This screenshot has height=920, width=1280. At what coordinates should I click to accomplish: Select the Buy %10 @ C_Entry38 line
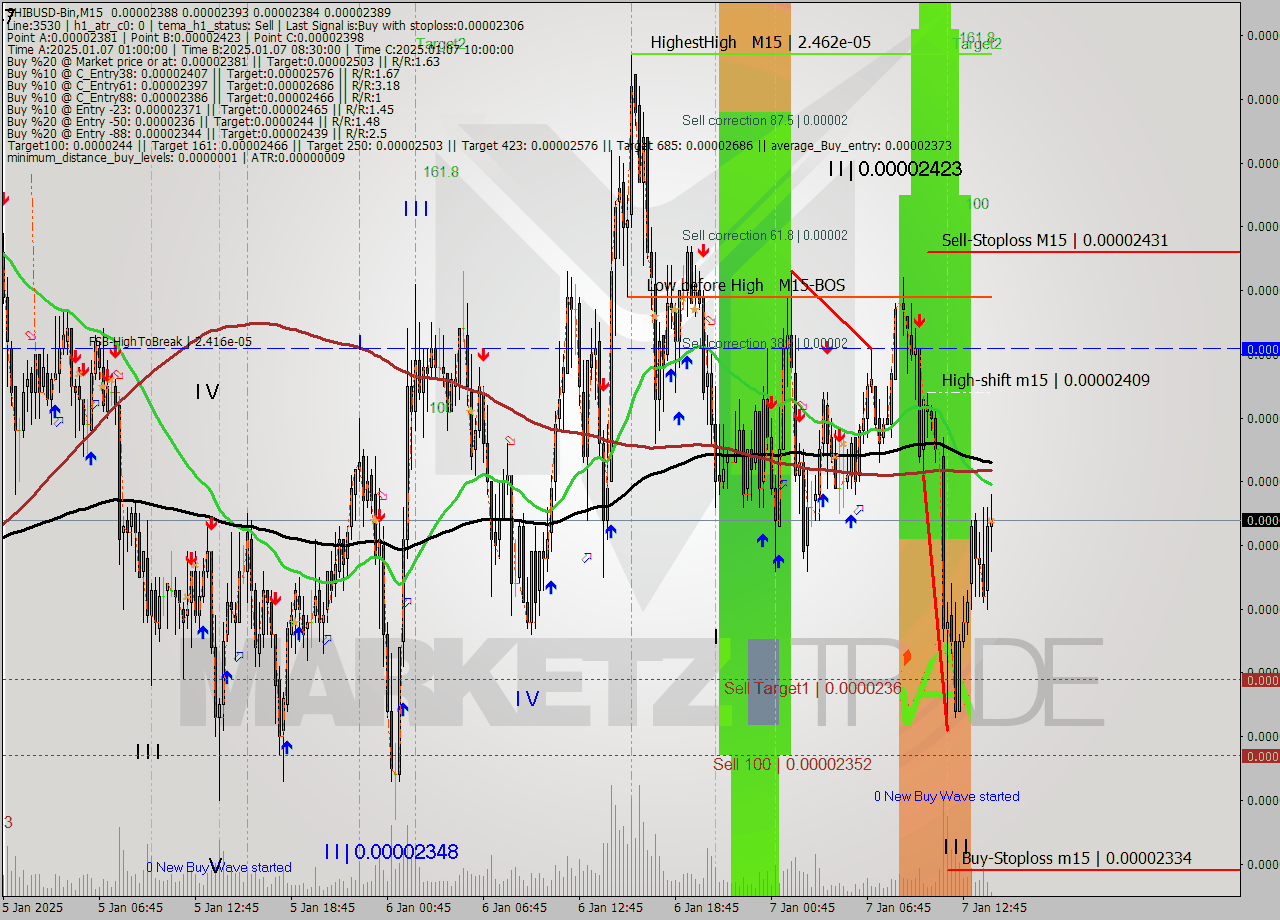[203, 73]
